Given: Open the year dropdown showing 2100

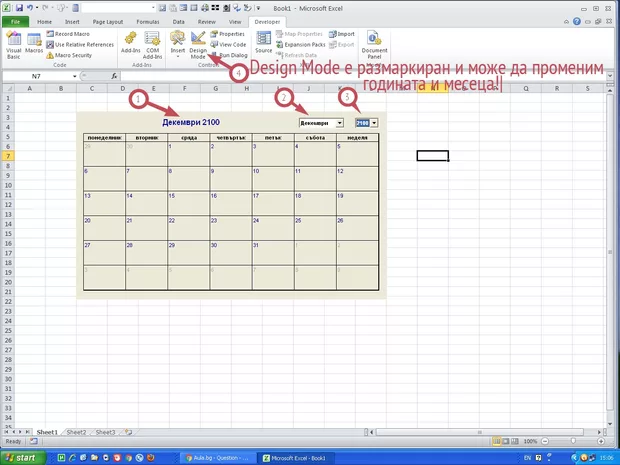Looking at the screenshot, I should coord(374,123).
